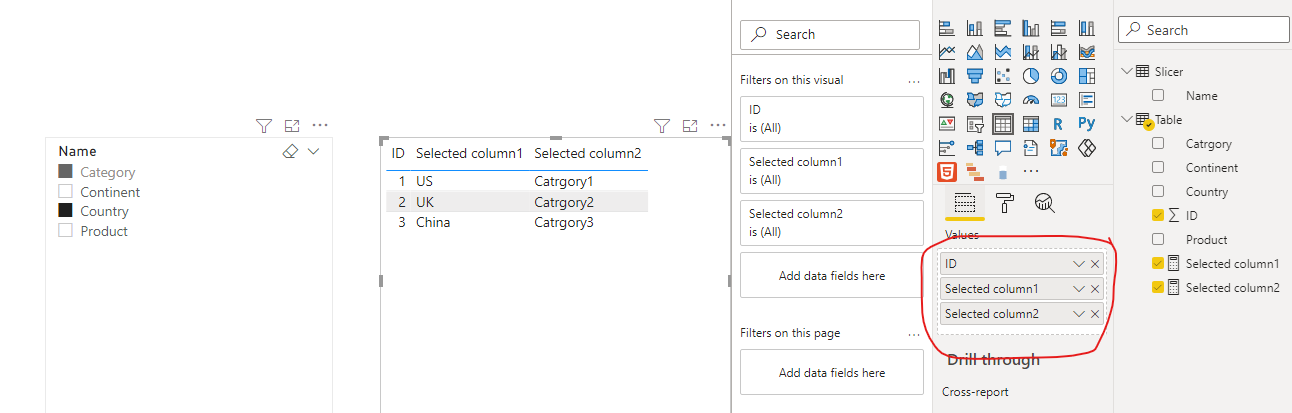Check the Continent field in Fields pane
The width and height of the screenshot is (1292, 413).
[x=1158, y=167]
